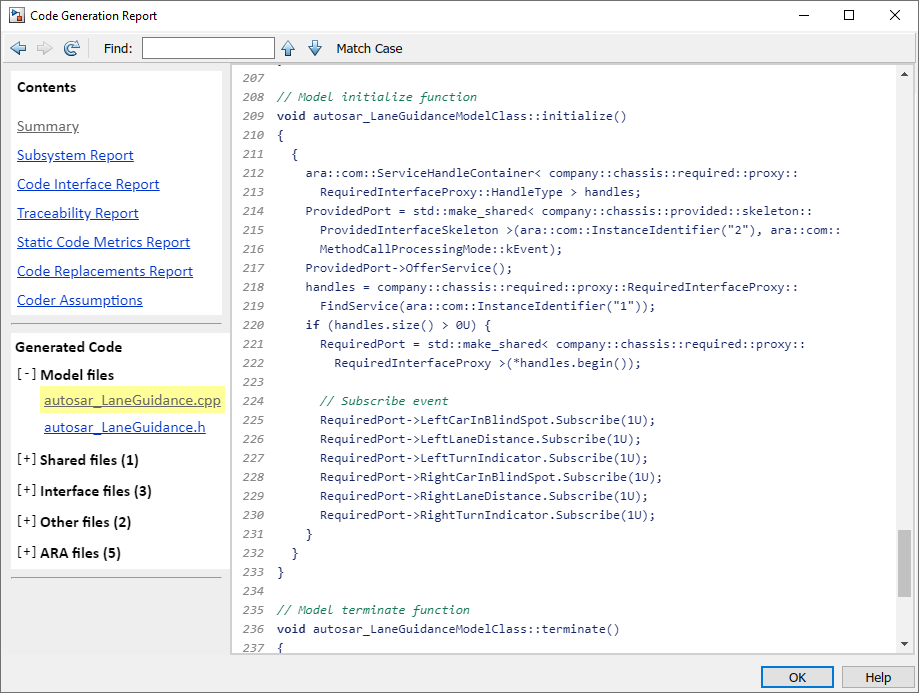Collapse the Model files group

[x=26, y=374]
